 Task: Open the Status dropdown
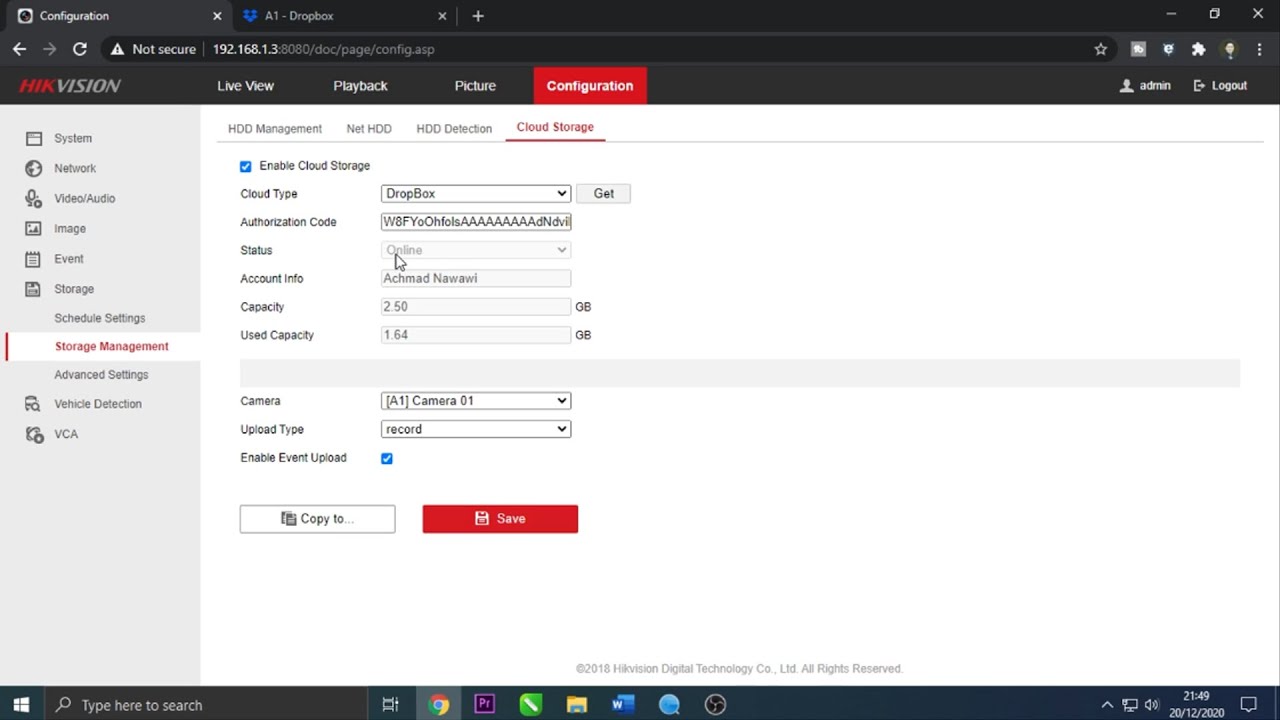(x=476, y=250)
